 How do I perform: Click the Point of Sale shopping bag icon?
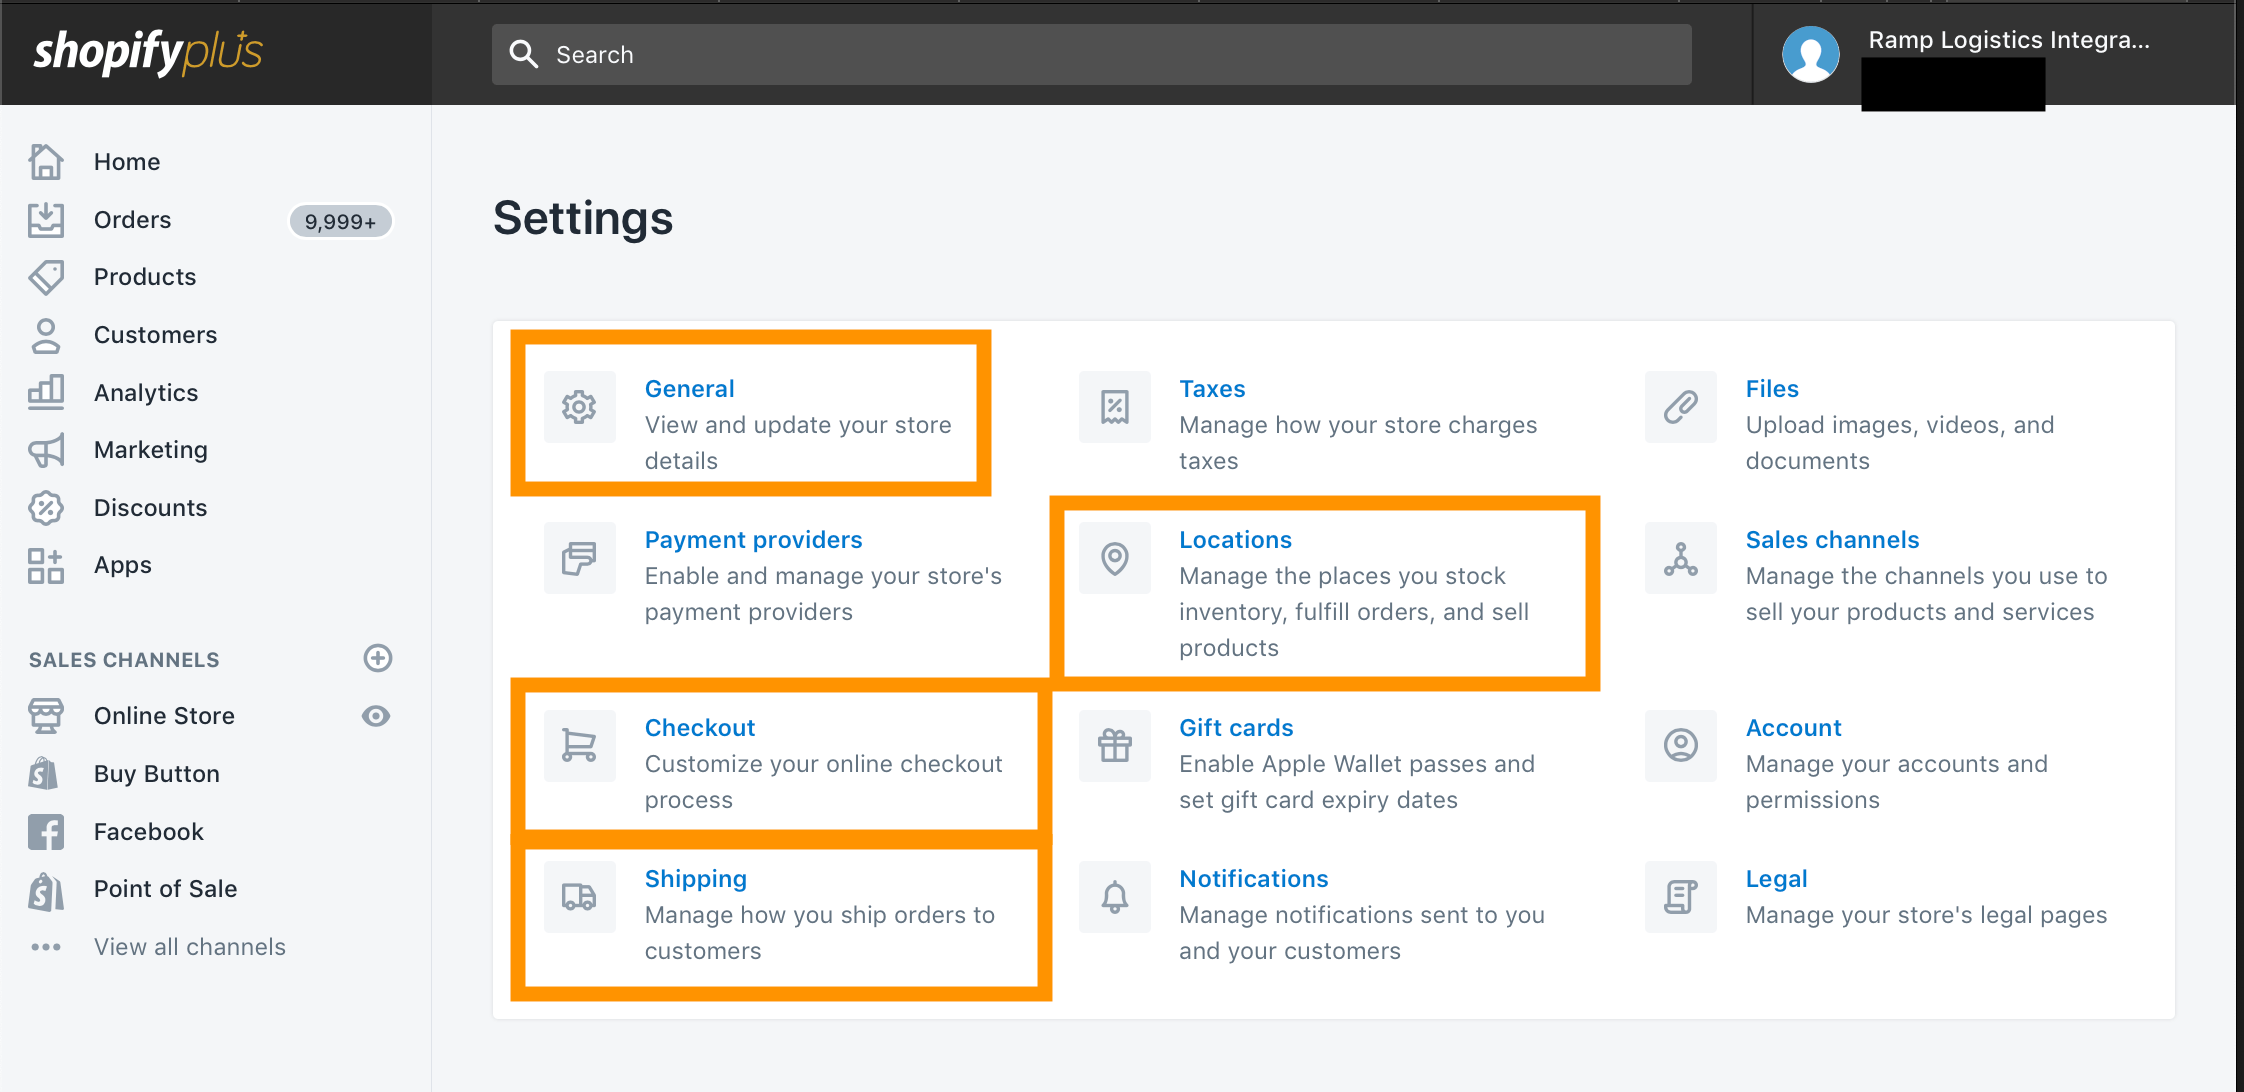[x=45, y=888]
